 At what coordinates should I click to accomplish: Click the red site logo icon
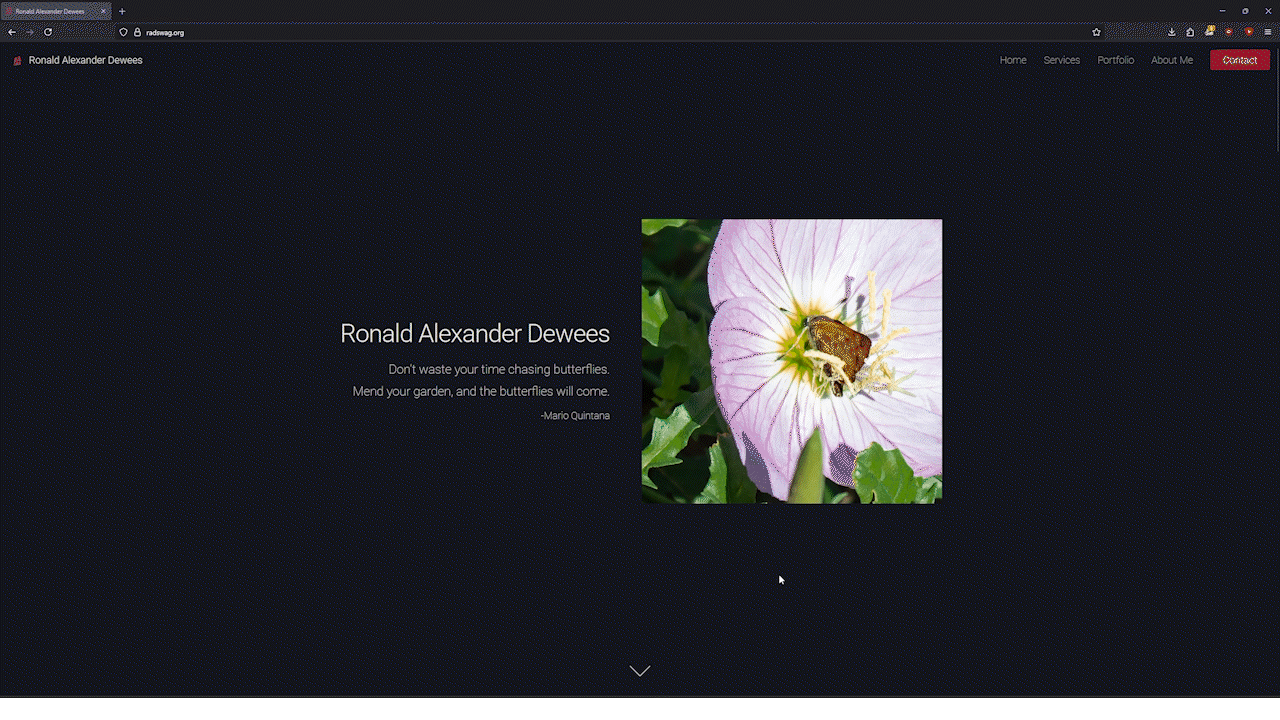coord(17,61)
